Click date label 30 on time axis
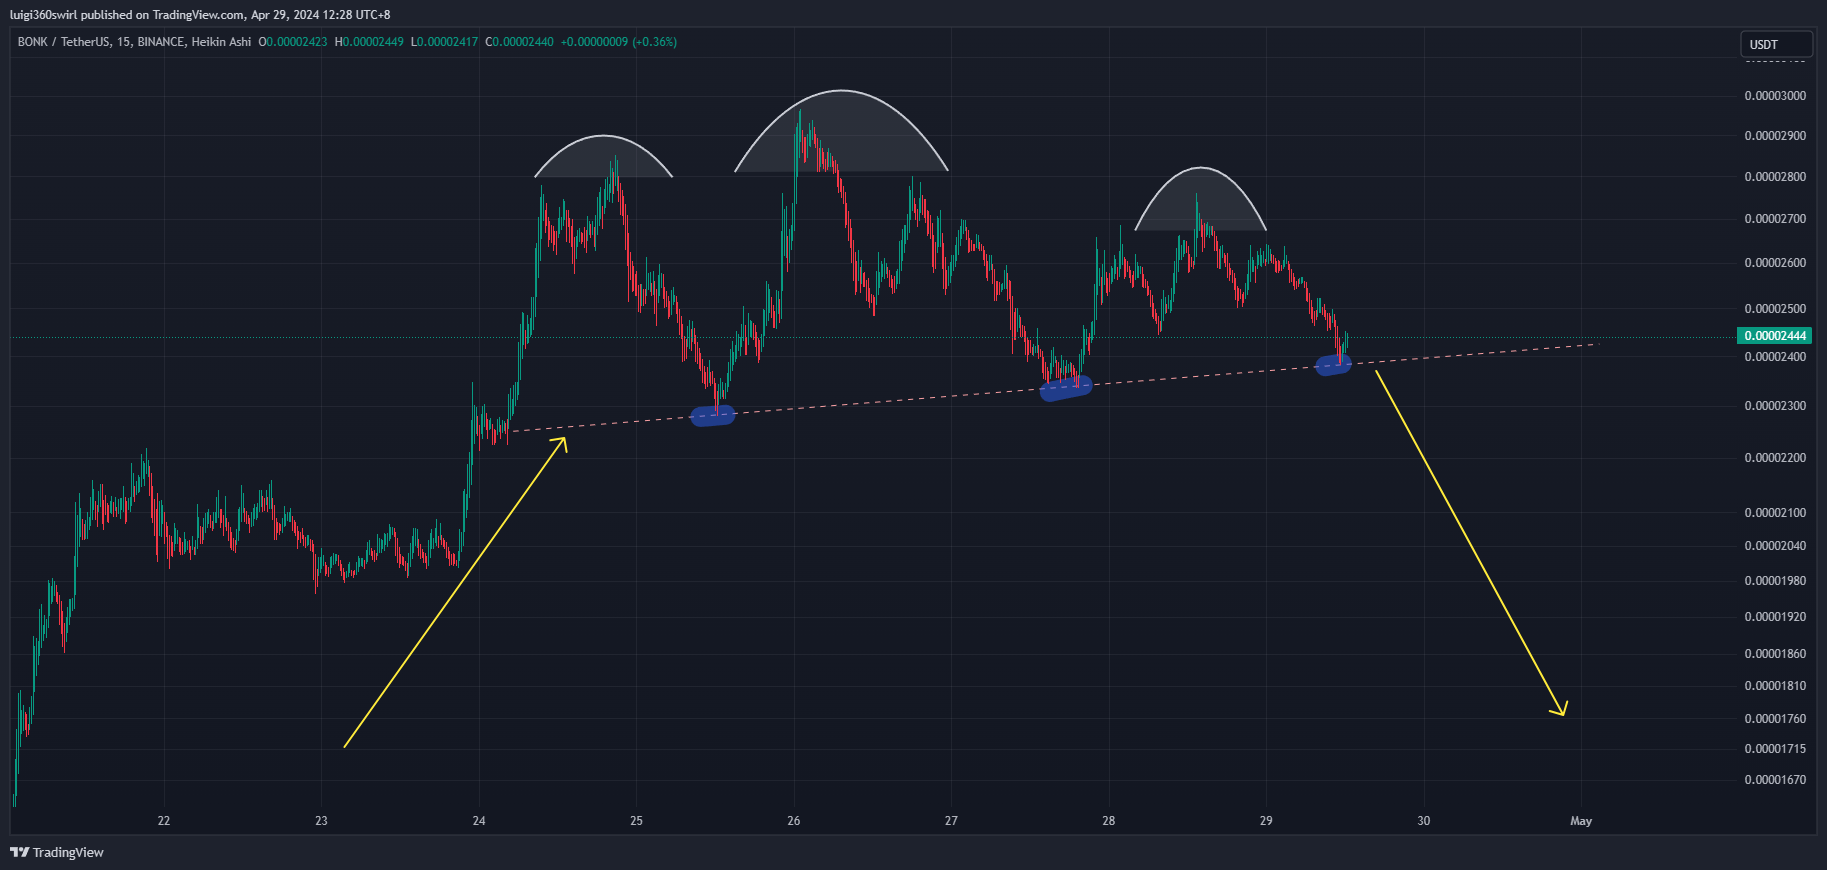 click(x=1424, y=821)
